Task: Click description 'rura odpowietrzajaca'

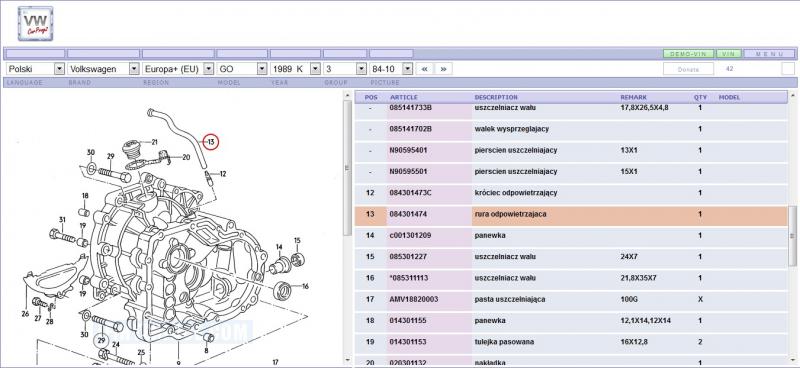Action: [x=510, y=214]
